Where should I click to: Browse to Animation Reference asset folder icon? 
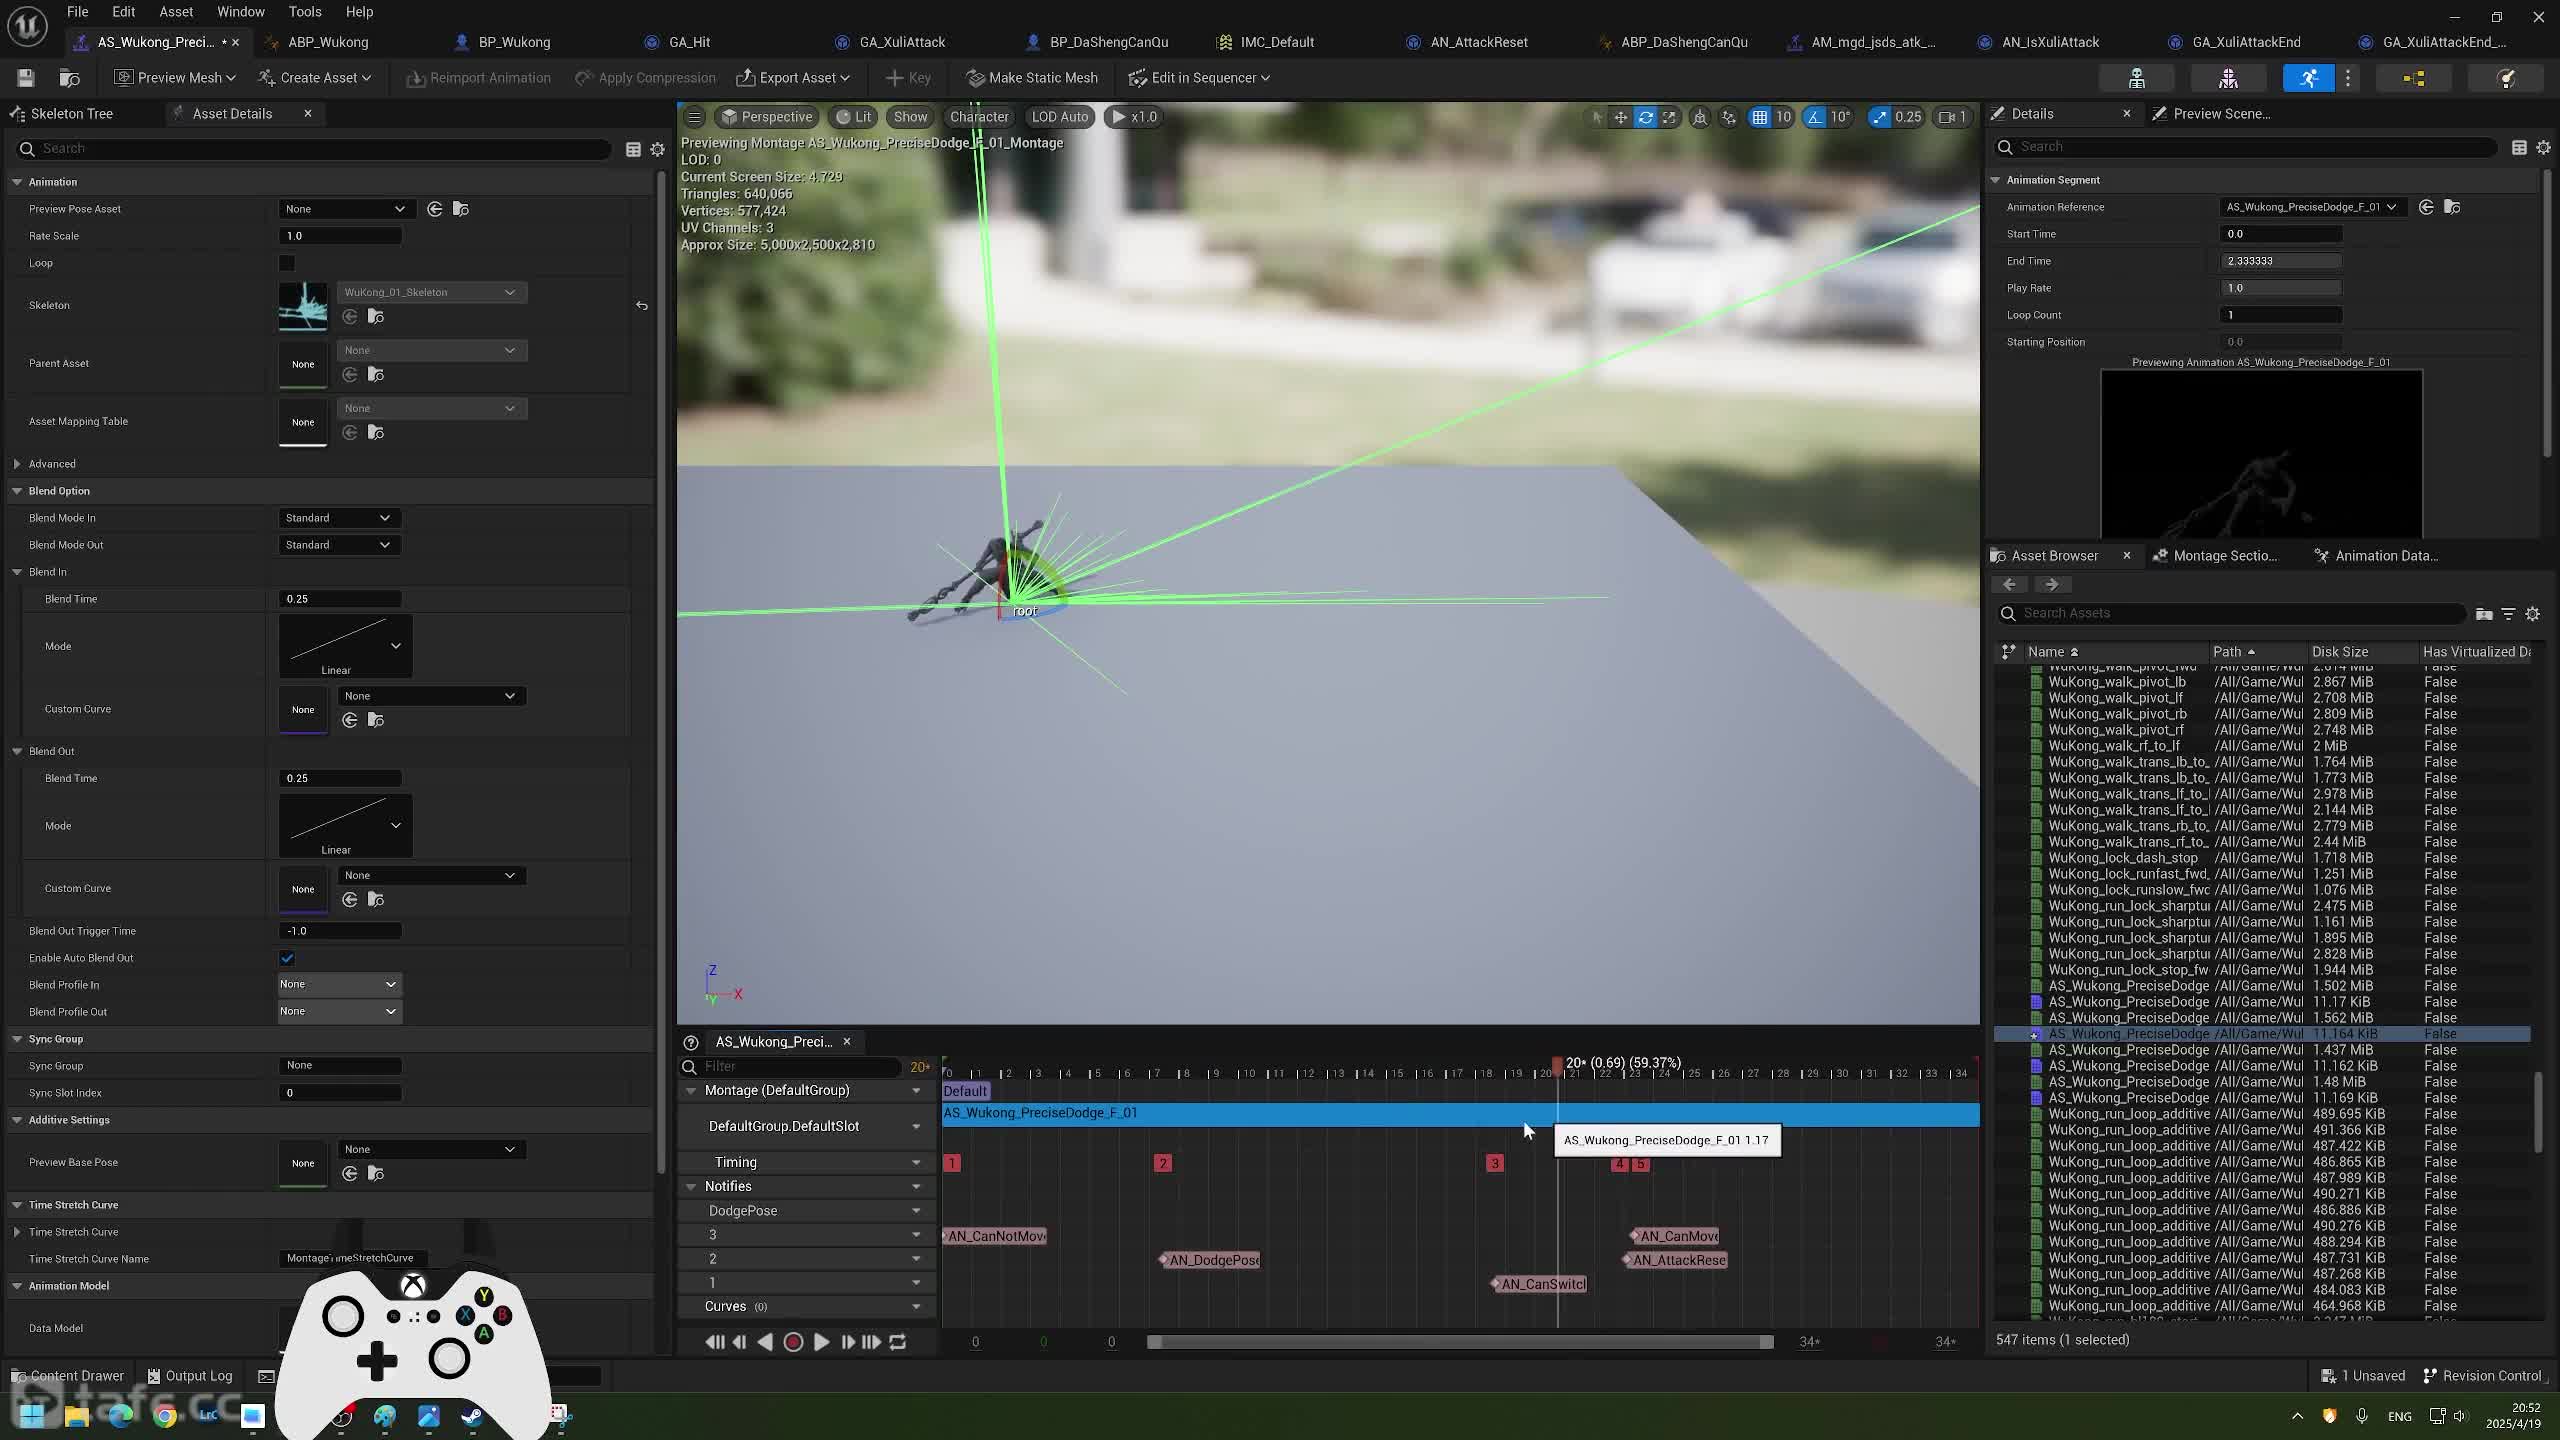coord(2452,207)
